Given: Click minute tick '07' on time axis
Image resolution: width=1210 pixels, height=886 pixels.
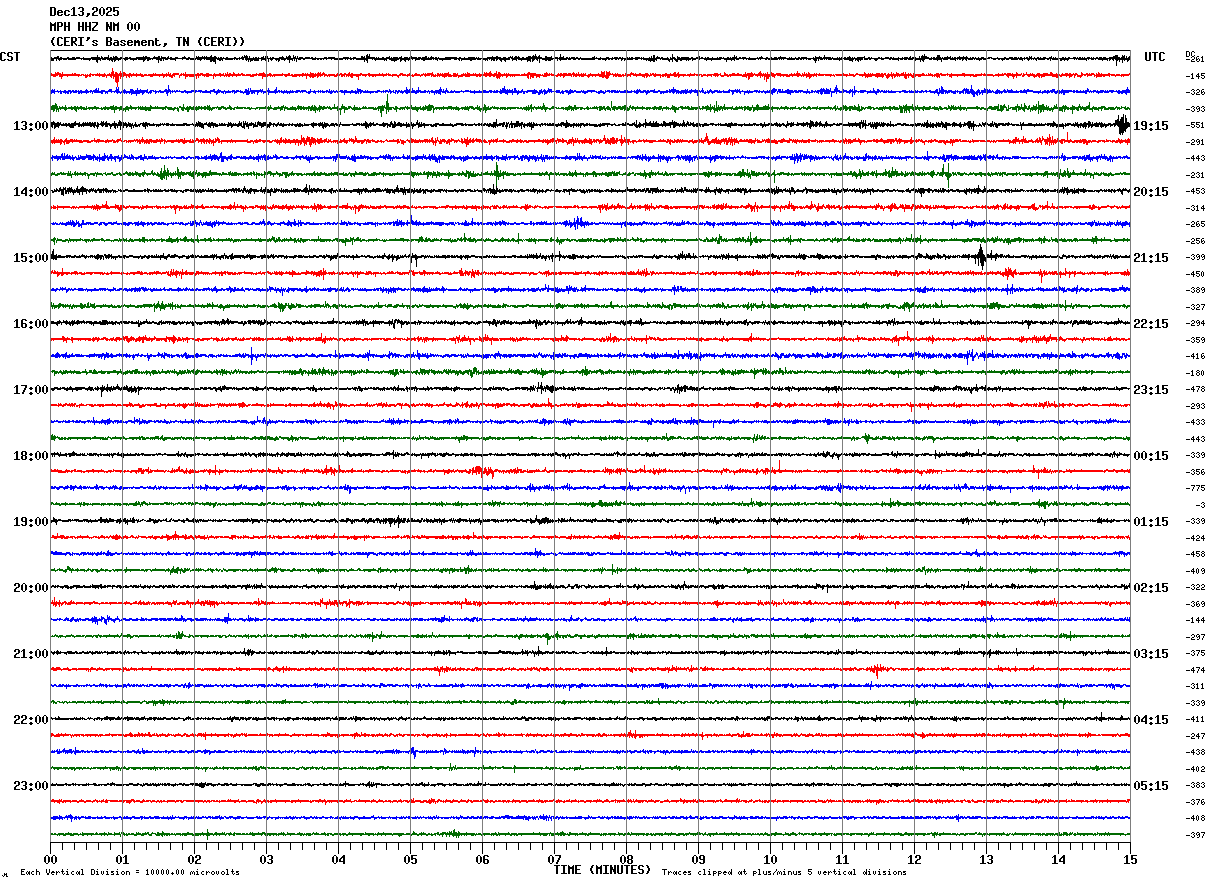Looking at the screenshot, I should 554,859.
